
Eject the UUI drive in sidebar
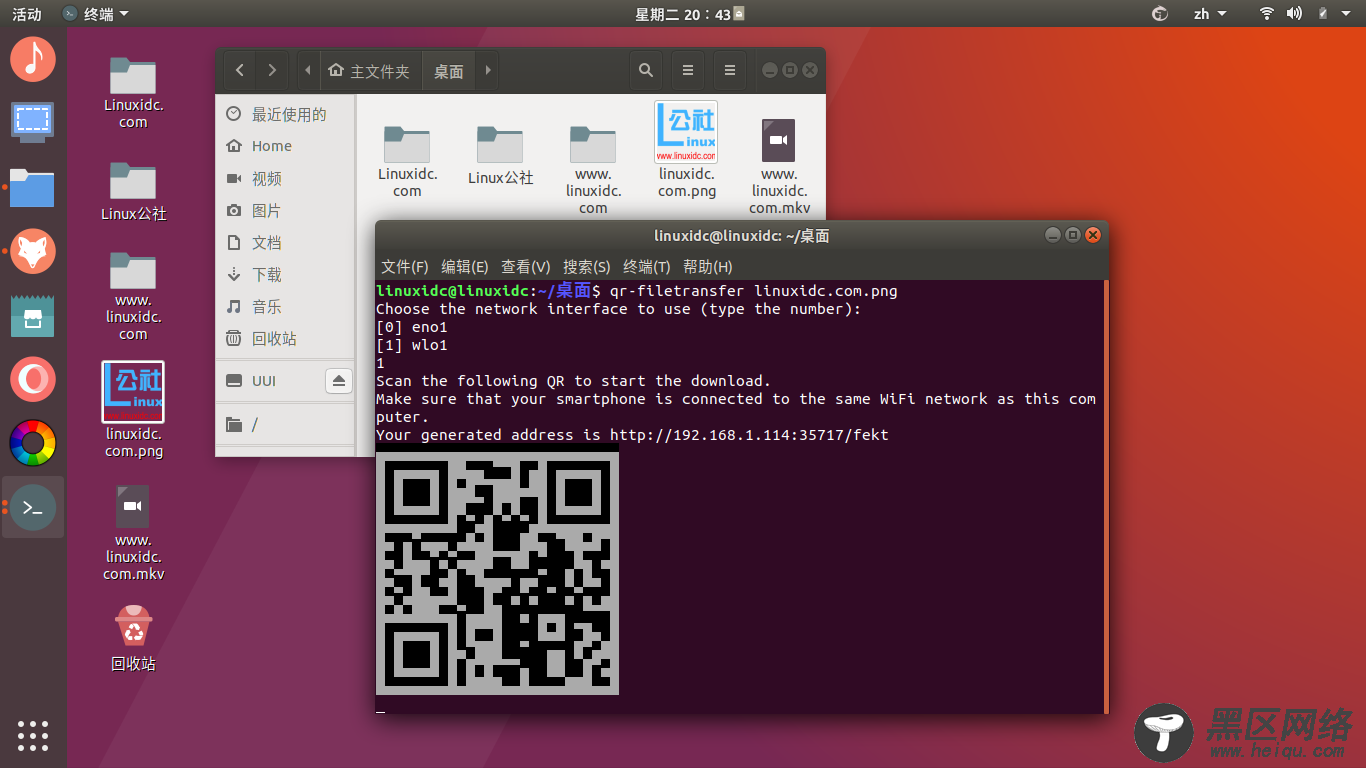coord(338,381)
